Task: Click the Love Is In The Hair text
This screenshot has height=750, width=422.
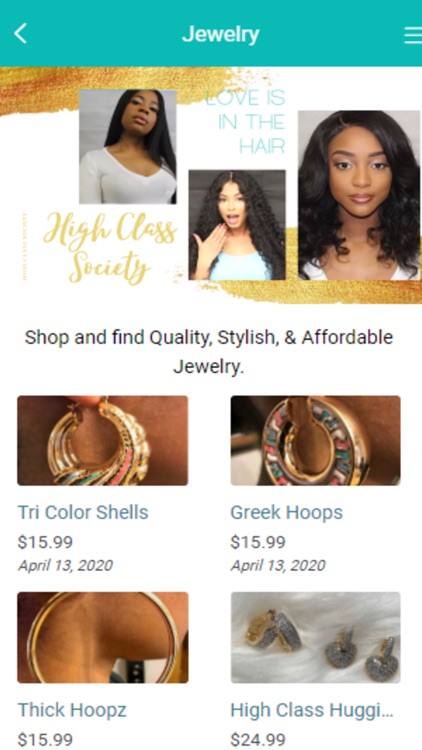Action: 245,121
